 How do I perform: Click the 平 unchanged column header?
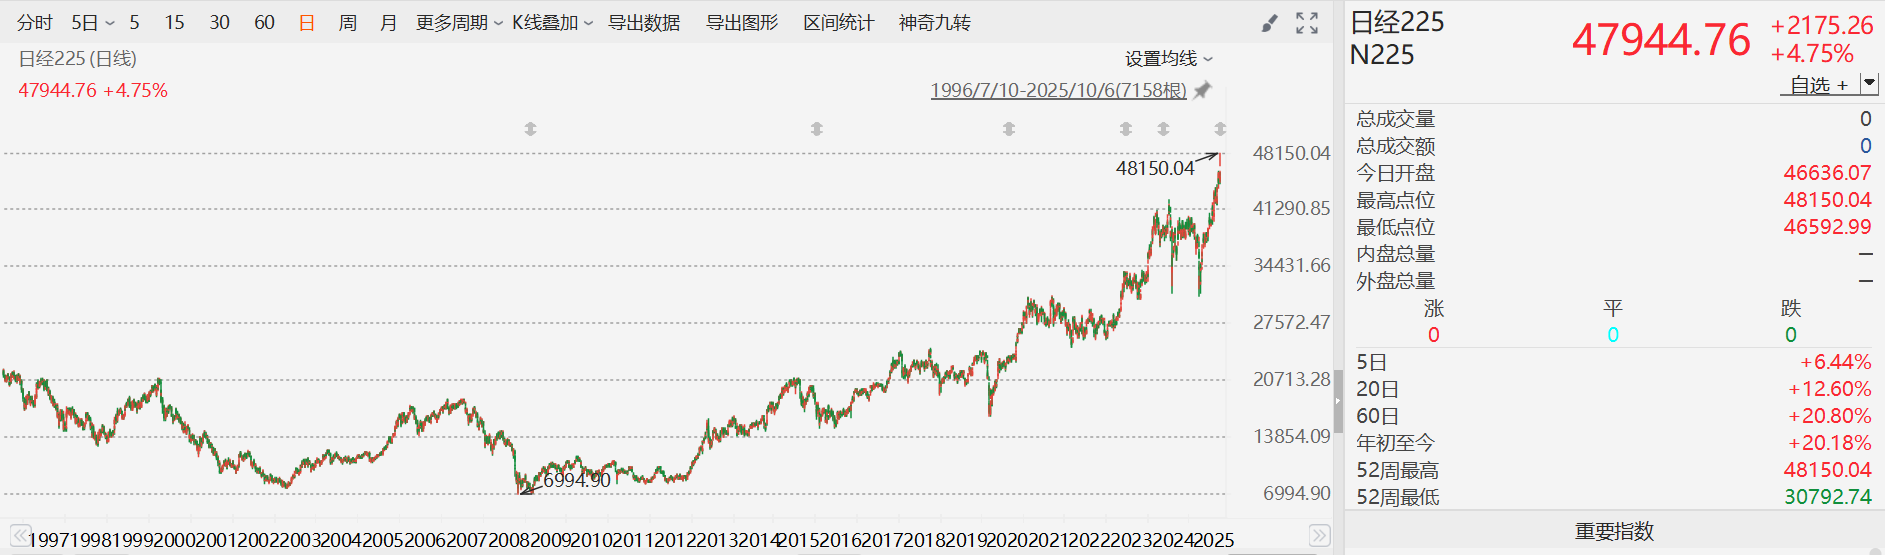pos(1613,308)
